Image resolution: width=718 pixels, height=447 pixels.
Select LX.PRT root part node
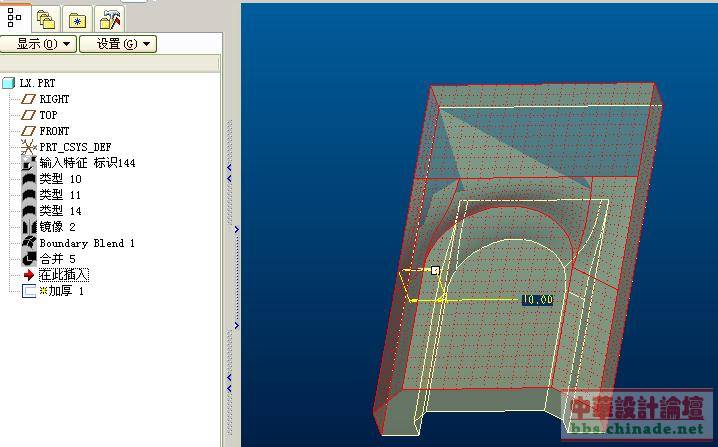[37, 83]
